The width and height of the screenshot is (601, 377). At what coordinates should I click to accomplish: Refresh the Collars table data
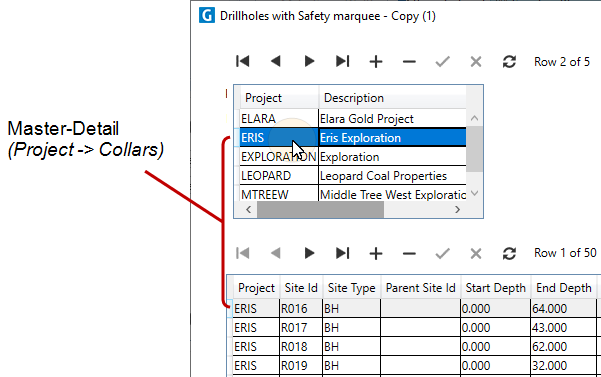pyautogui.click(x=509, y=253)
